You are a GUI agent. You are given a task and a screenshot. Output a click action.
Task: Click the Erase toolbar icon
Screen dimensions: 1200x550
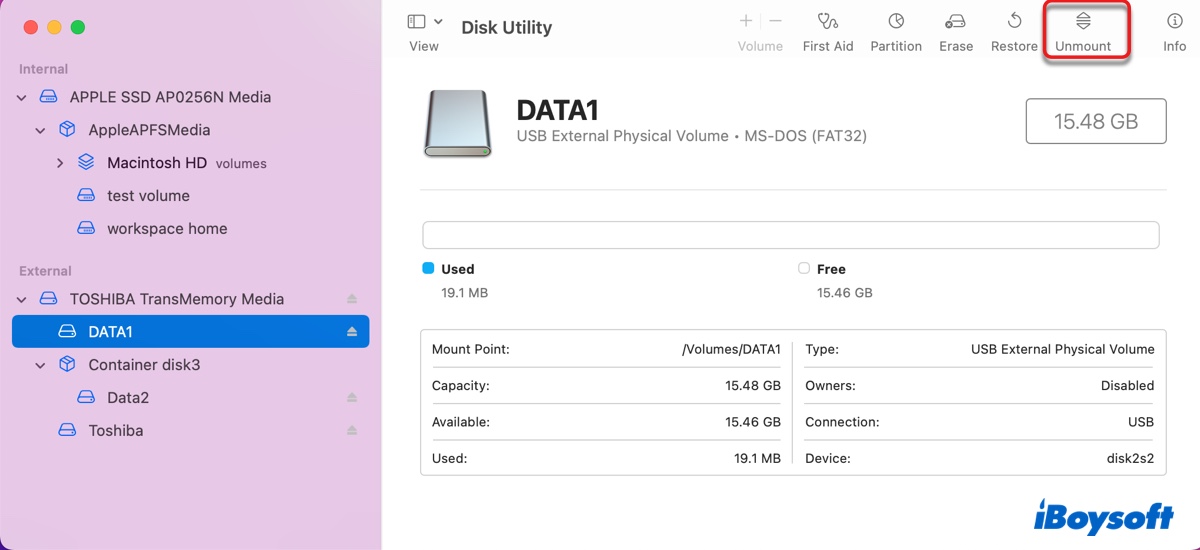click(955, 21)
